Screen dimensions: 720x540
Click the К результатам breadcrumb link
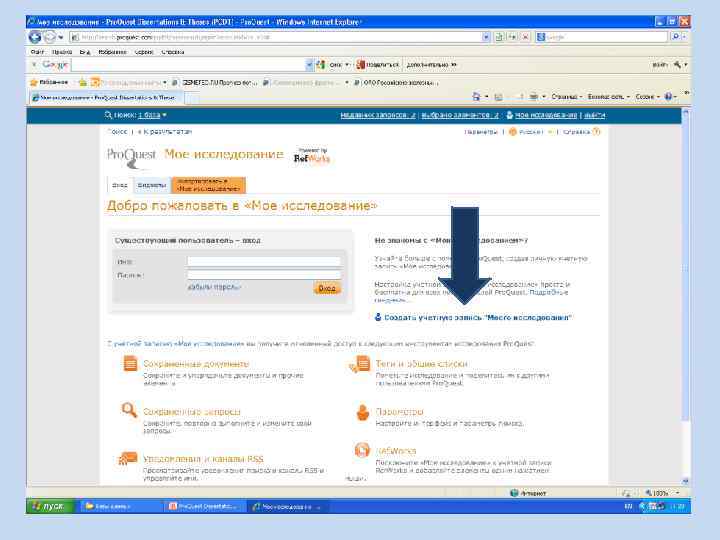[167, 132]
